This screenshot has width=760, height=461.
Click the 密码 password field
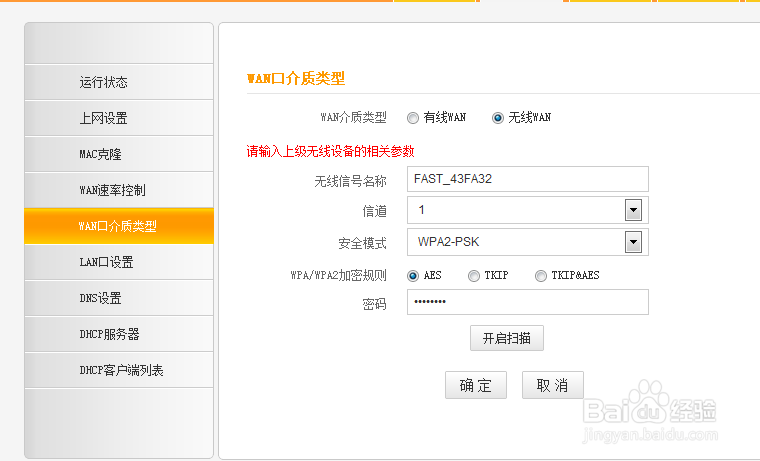pyautogui.click(x=528, y=302)
